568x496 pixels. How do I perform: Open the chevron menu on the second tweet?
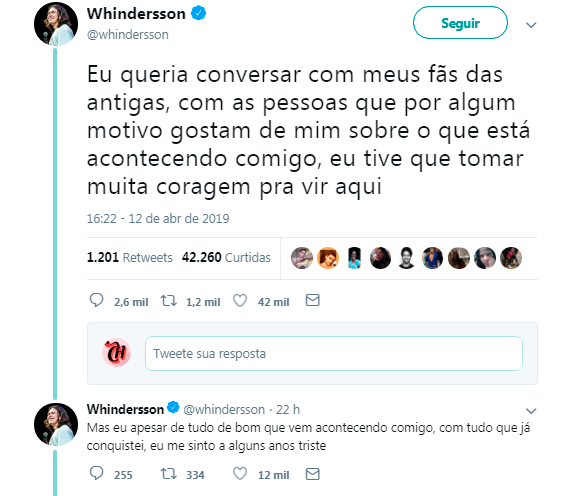(x=531, y=411)
